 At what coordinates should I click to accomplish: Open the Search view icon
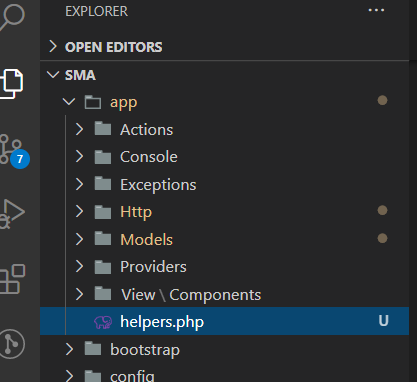click(x=12, y=16)
